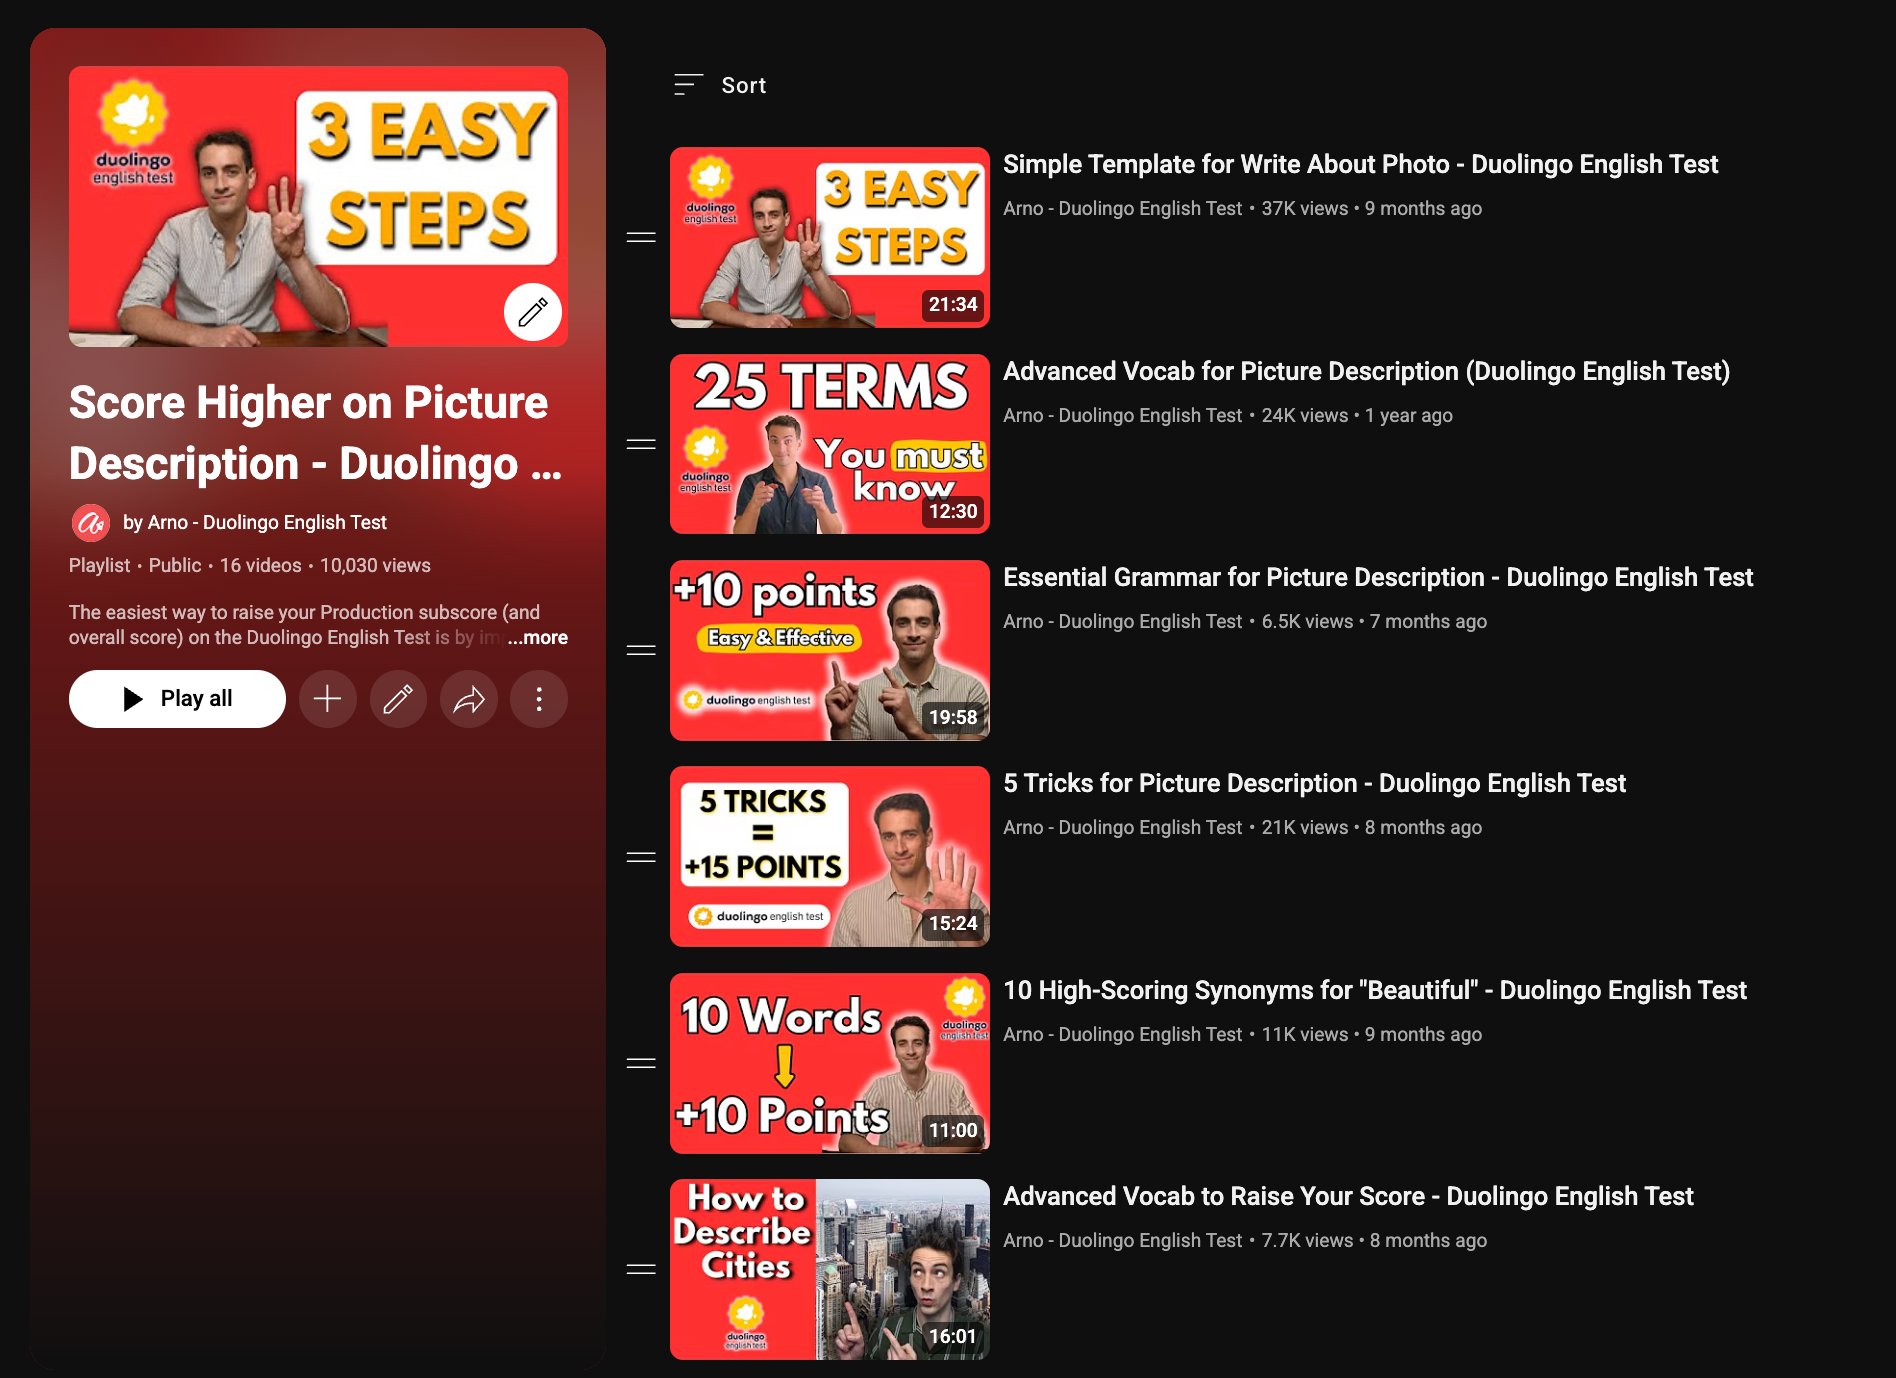Image resolution: width=1896 pixels, height=1378 pixels.
Task: Click the 5 TRICKS 15:24 thumbnail
Action: (830, 857)
